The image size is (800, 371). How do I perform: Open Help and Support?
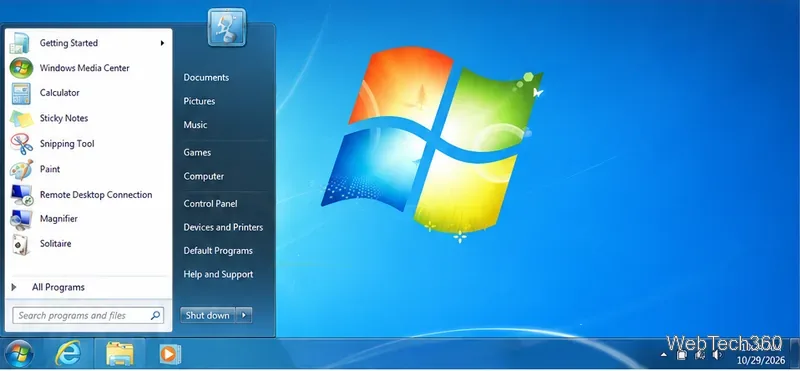coord(218,274)
